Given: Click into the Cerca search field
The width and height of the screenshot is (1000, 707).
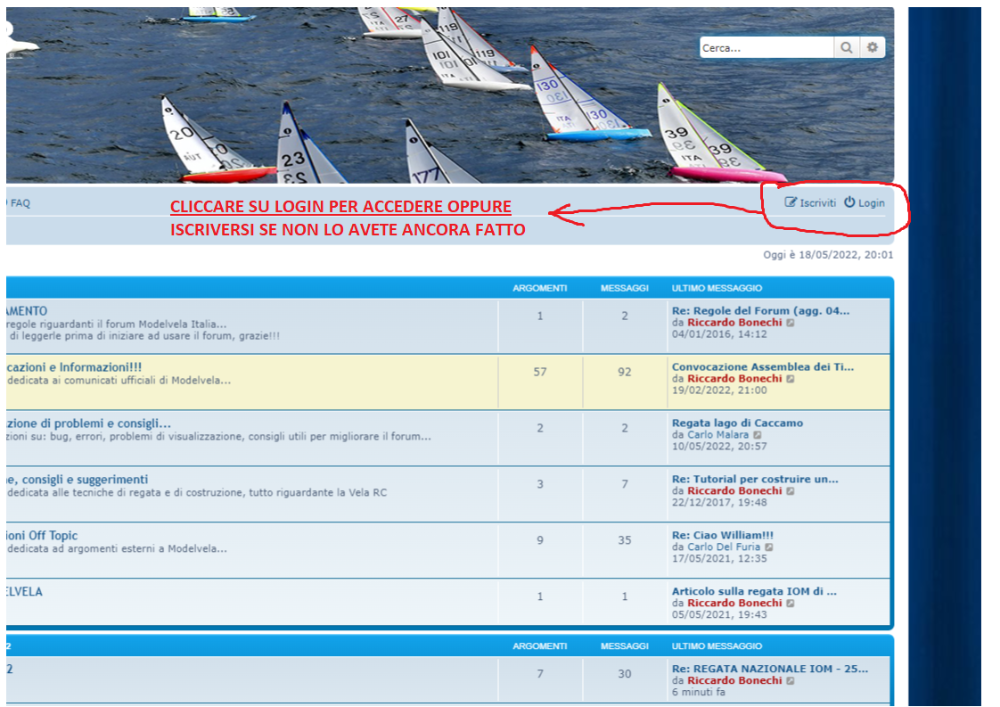Looking at the screenshot, I should coord(765,48).
